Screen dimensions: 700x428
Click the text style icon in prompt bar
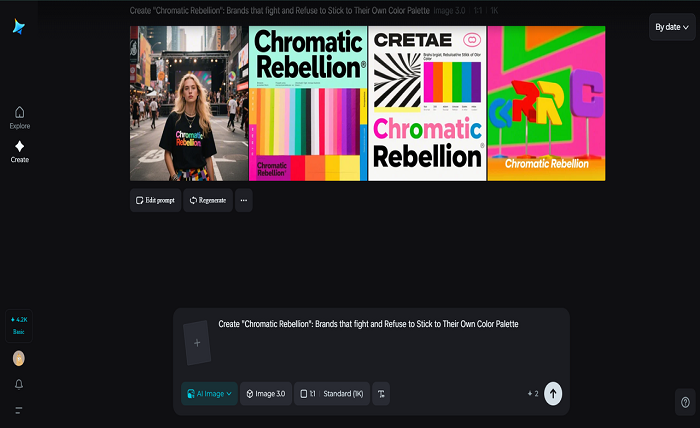381,394
